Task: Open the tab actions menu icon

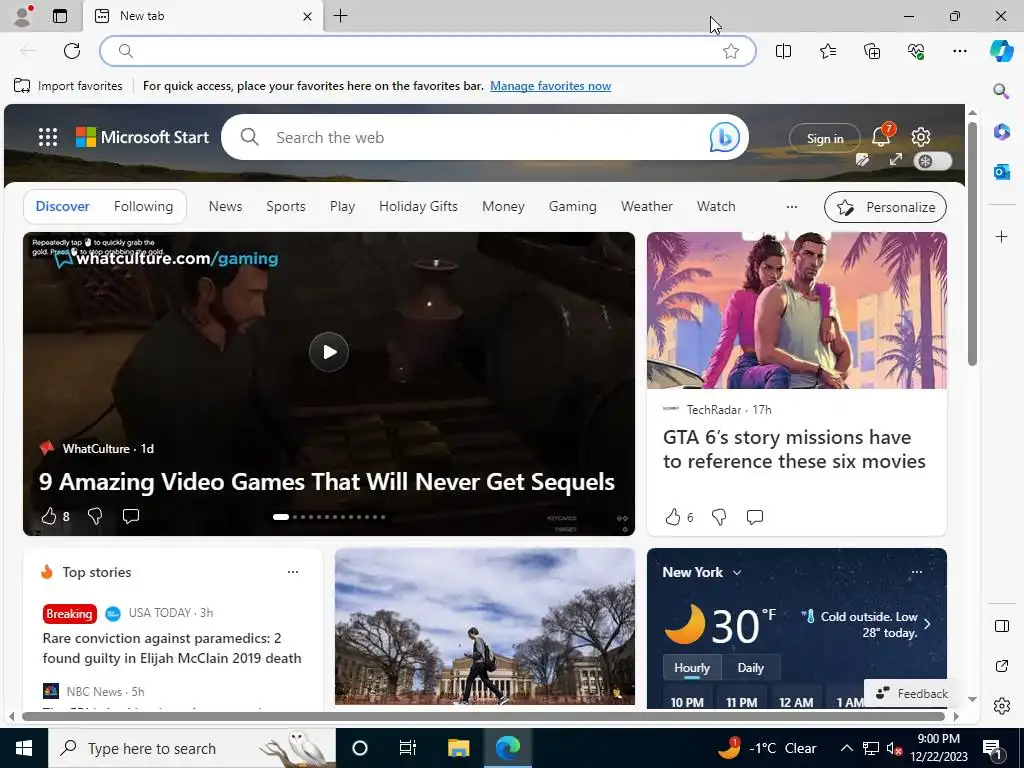Action: 60,16
